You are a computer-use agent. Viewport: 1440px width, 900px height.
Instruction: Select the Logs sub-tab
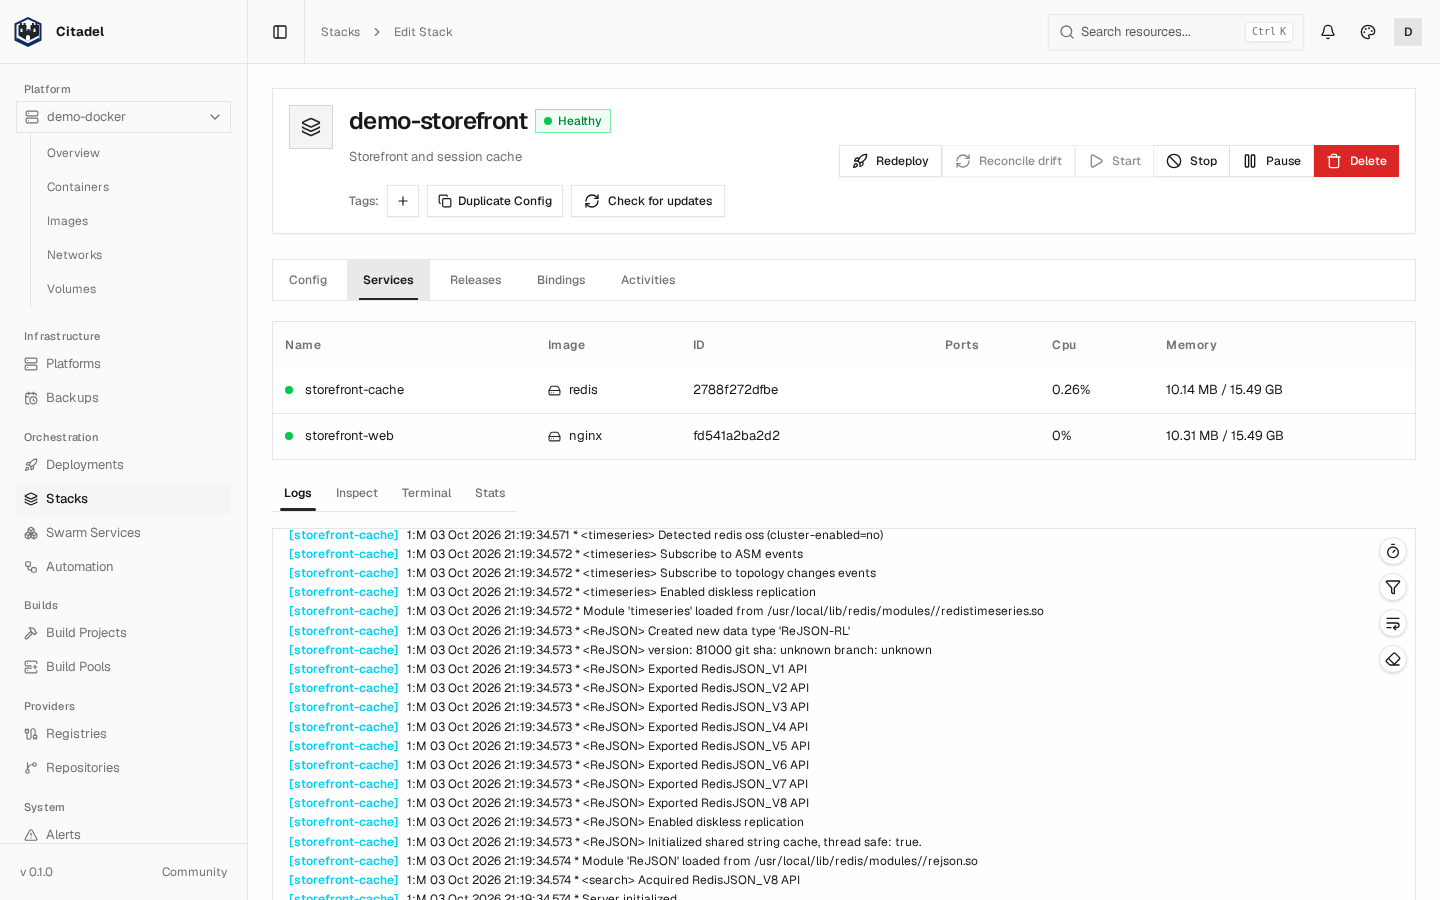298,493
